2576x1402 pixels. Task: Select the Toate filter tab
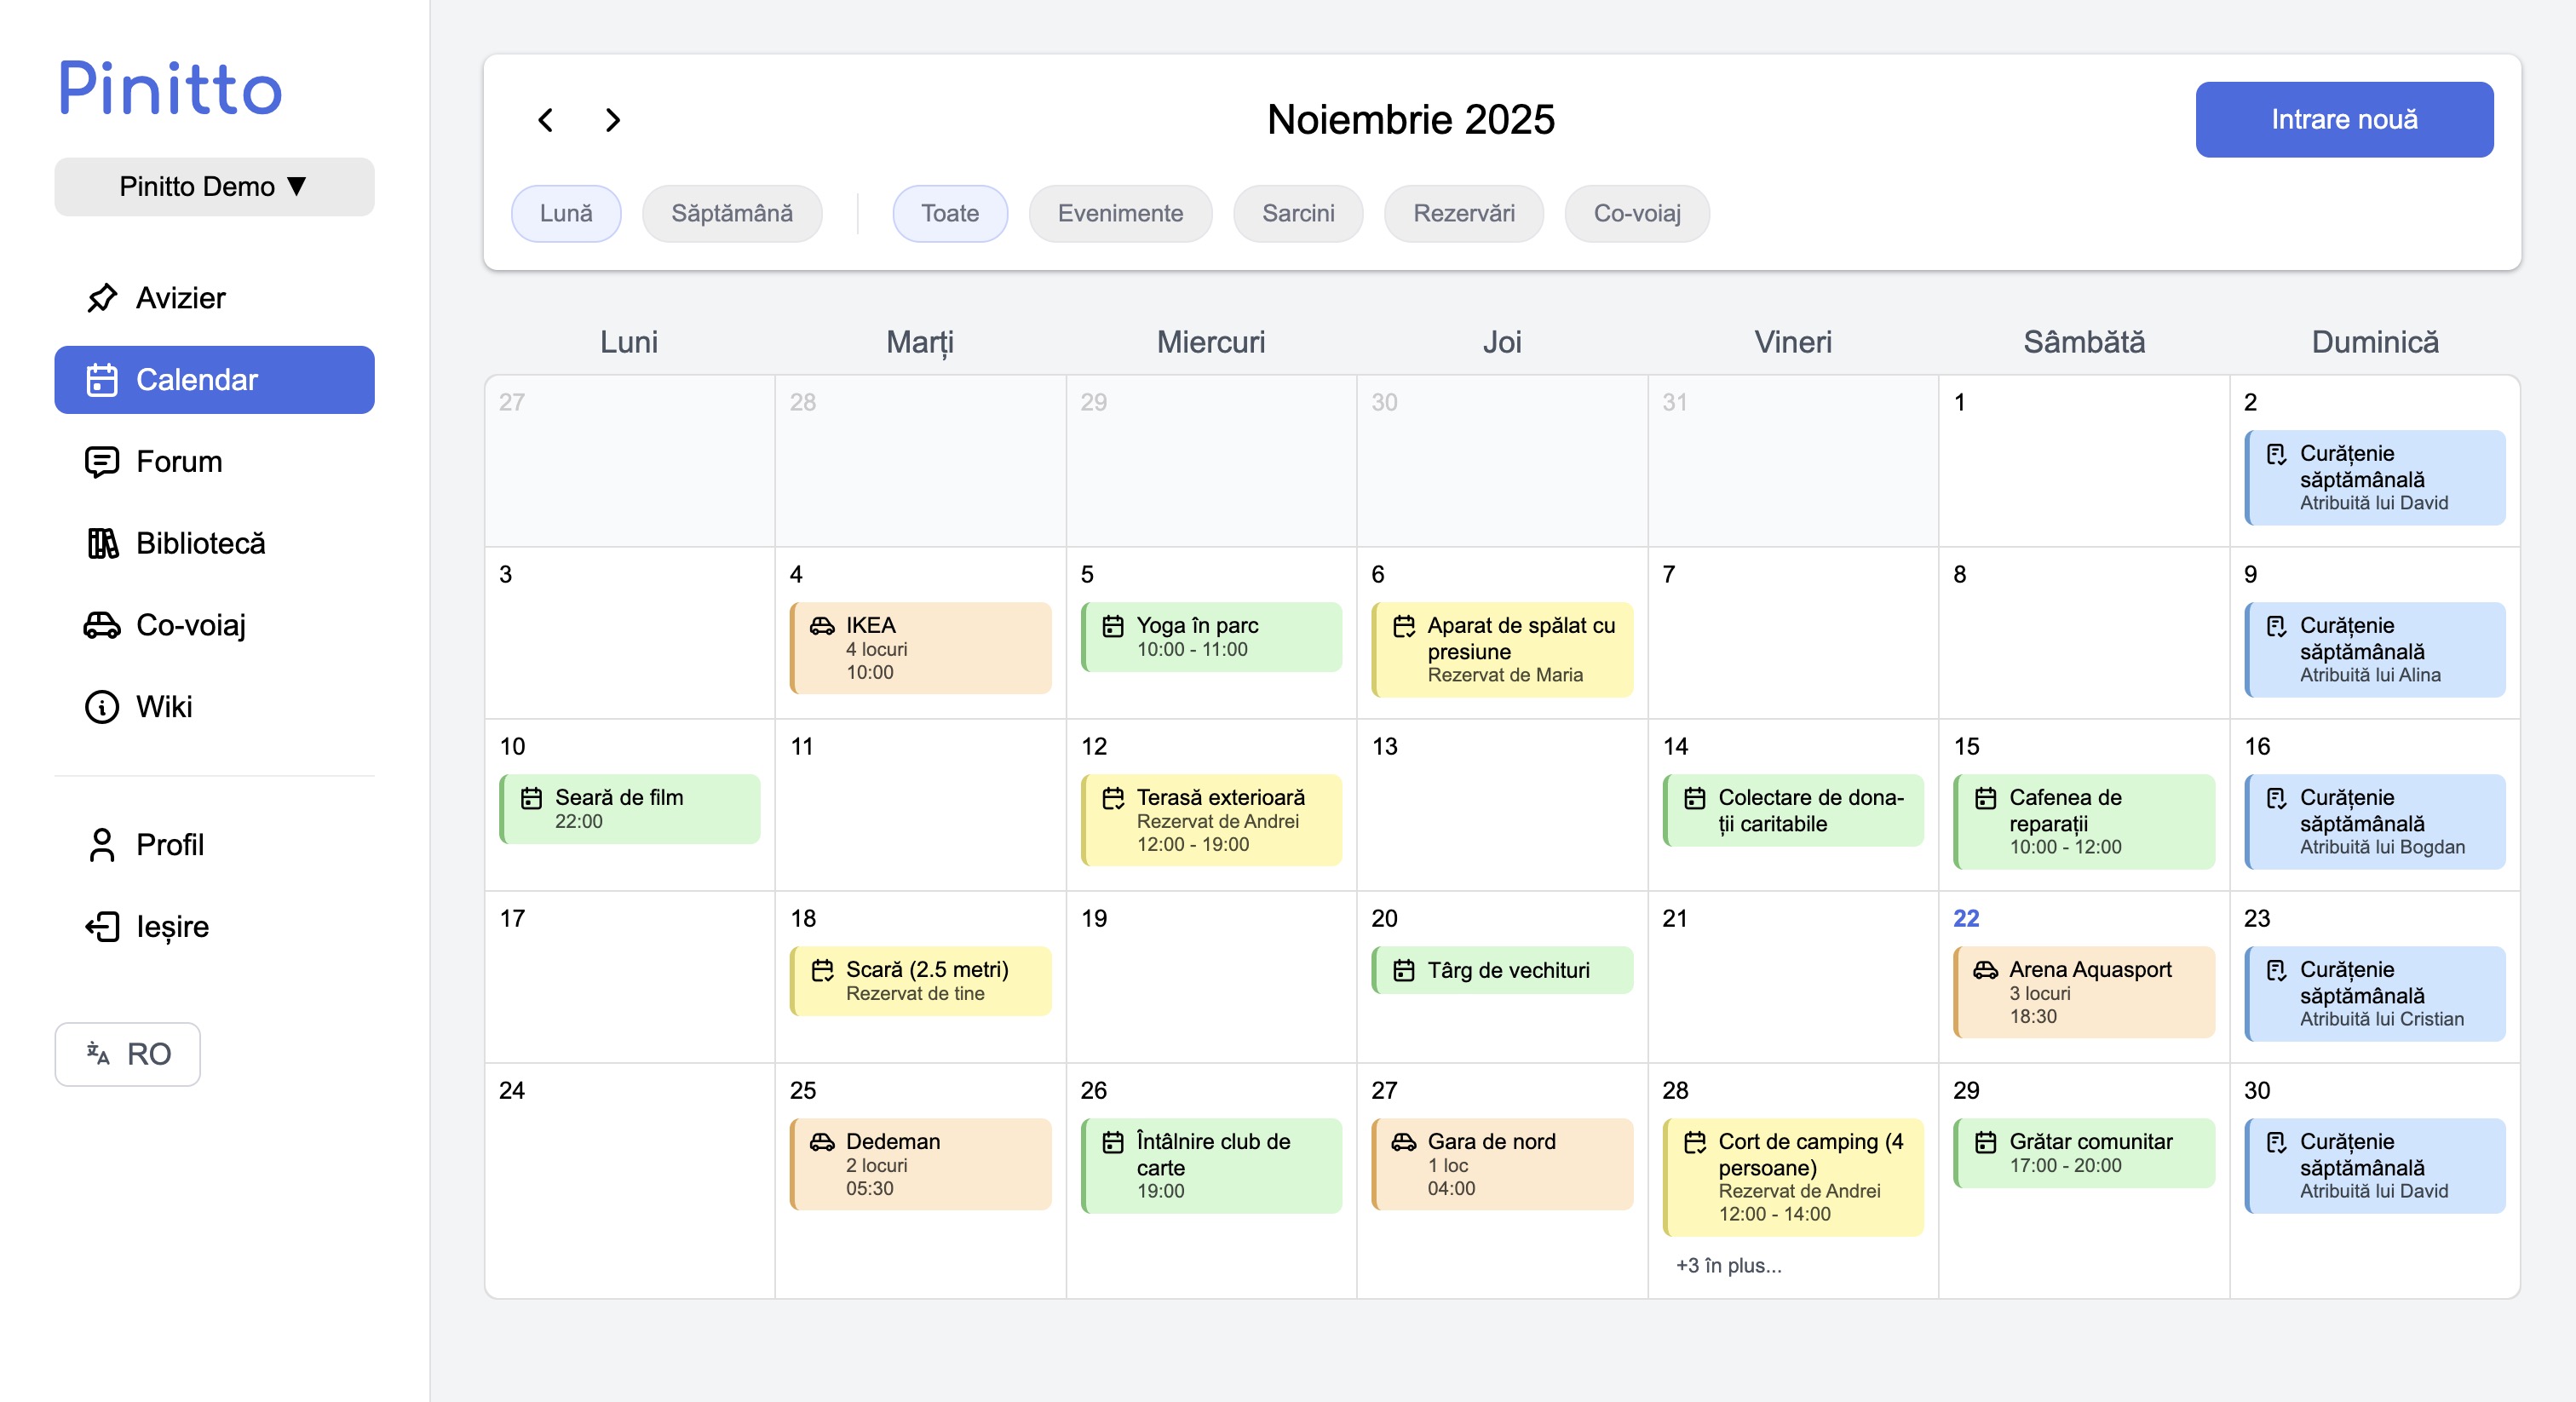point(949,213)
